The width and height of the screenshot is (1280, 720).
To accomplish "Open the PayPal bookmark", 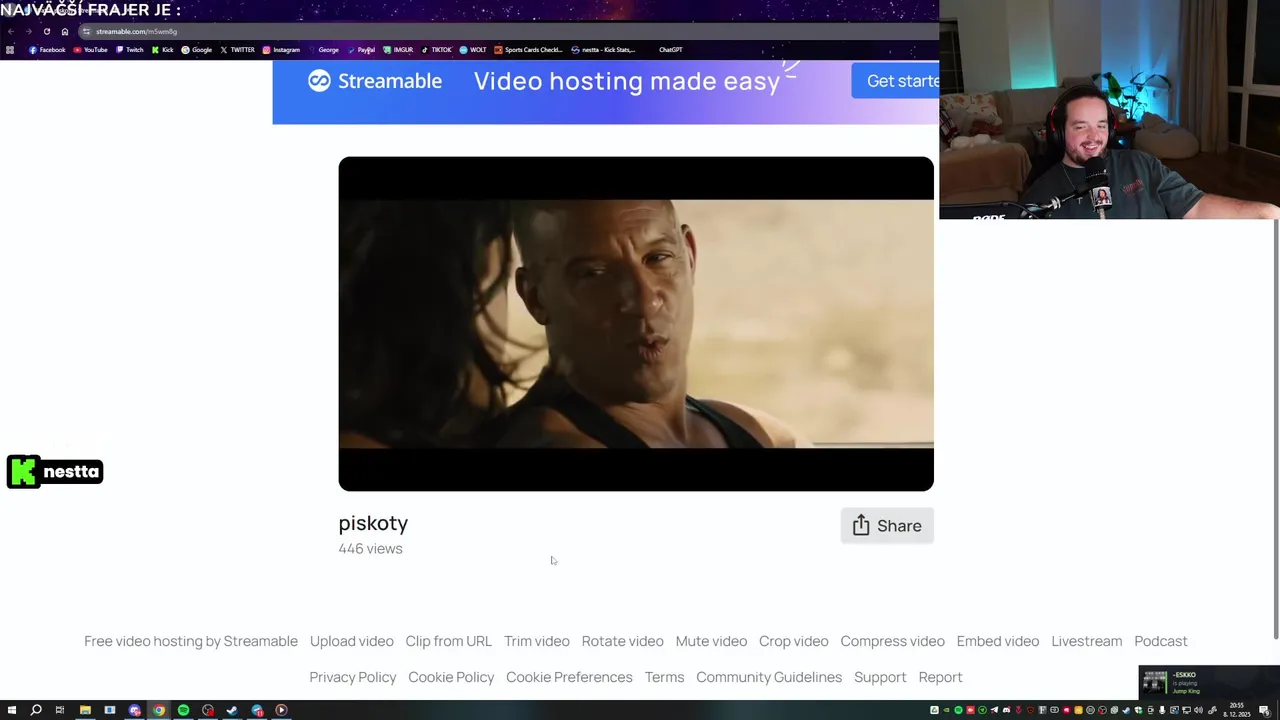I will pyautogui.click(x=361, y=50).
